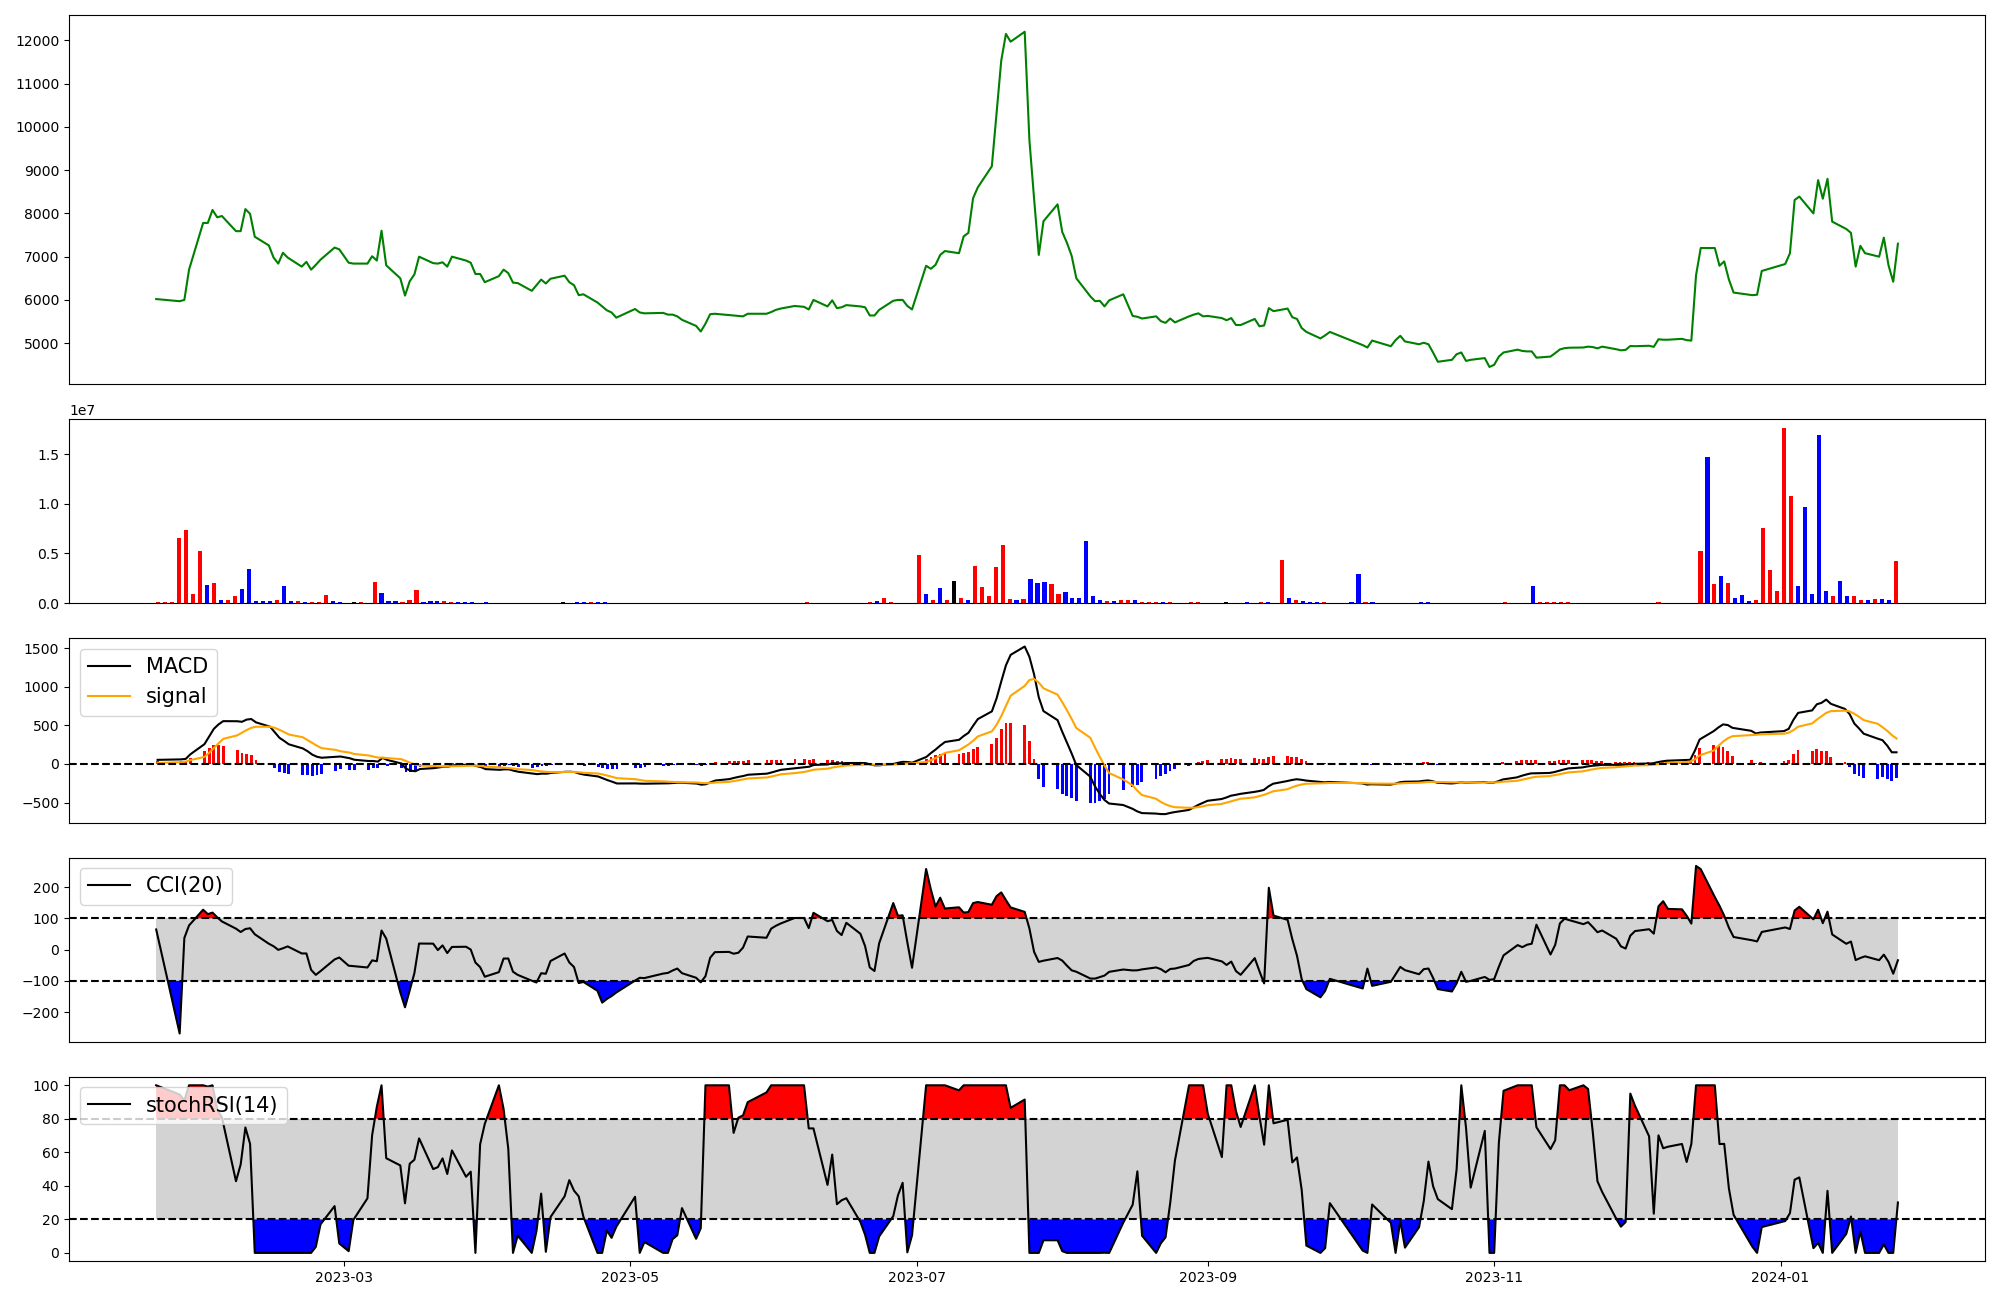Screen dimensions: 2000x1300
Task: Click the 1500 MACD axis label
Action: (x=41, y=649)
